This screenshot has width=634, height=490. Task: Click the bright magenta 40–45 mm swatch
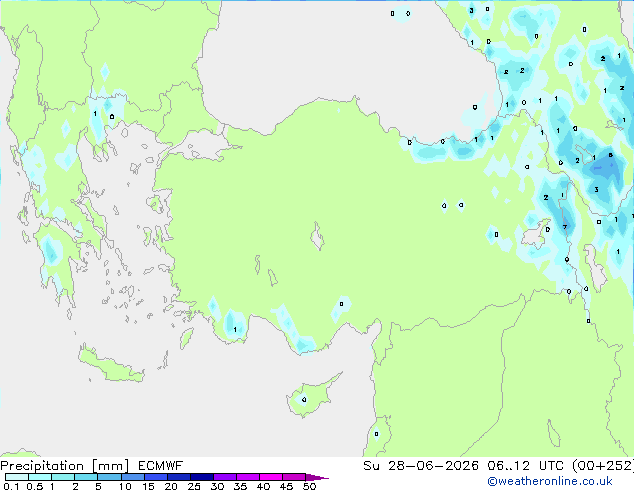(x=271, y=477)
